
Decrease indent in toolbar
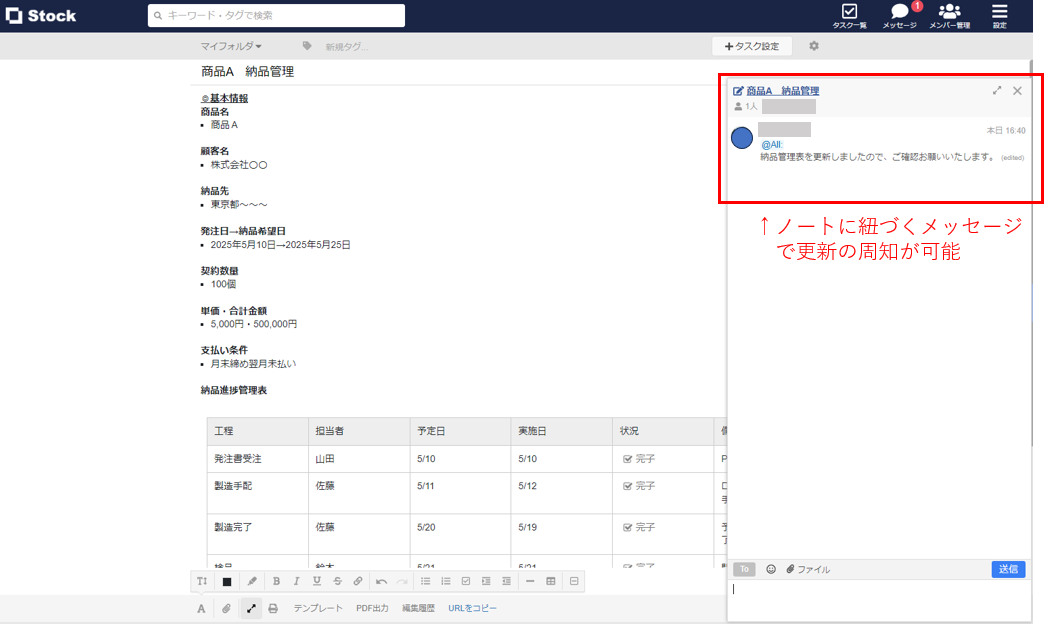pyautogui.click(x=507, y=581)
